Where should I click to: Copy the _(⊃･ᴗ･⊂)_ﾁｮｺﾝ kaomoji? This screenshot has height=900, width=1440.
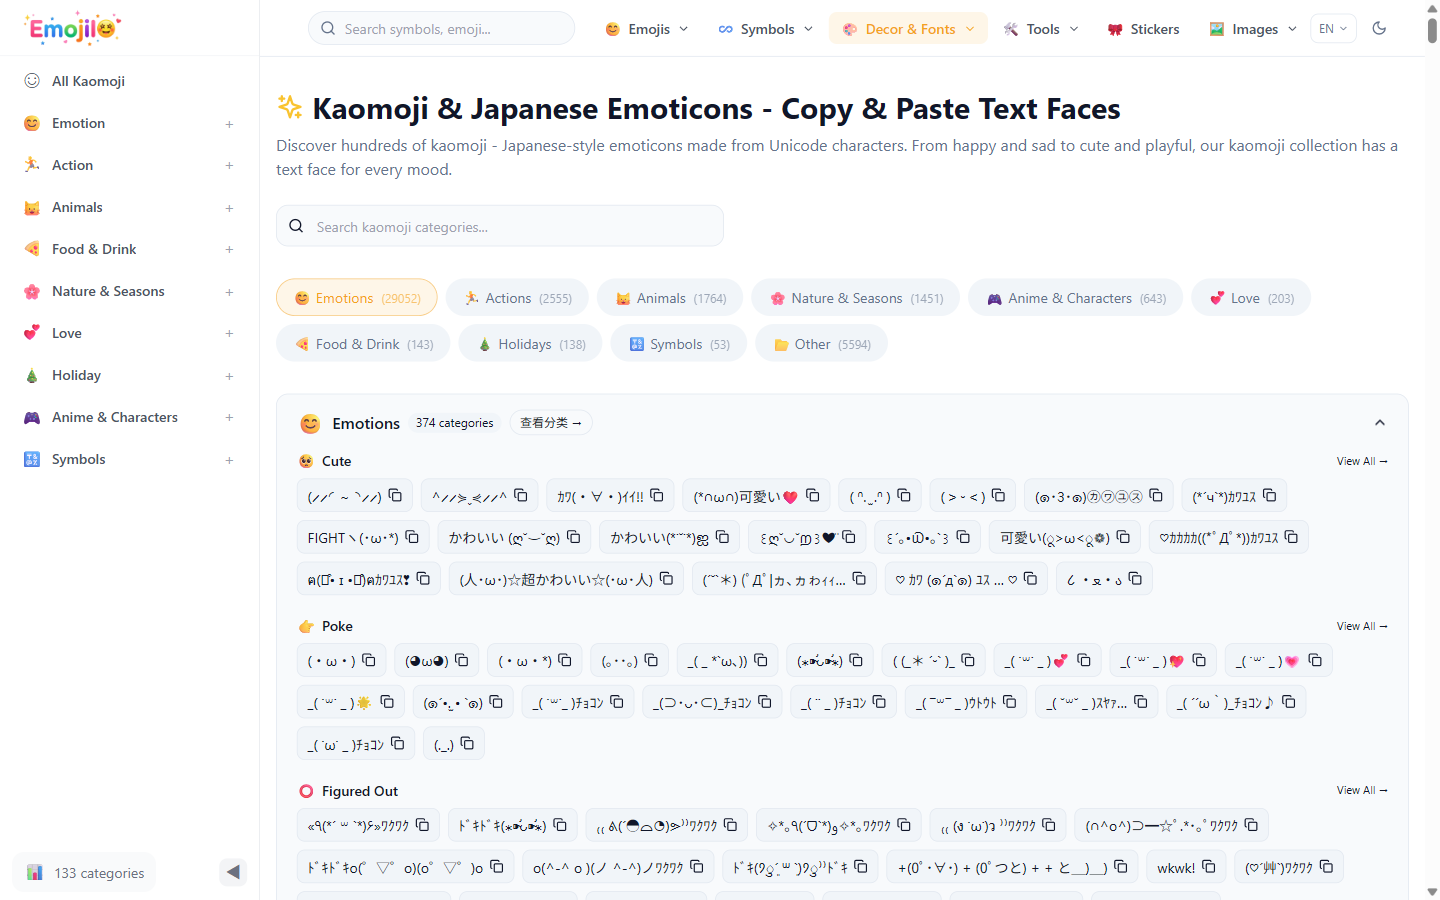click(x=764, y=702)
